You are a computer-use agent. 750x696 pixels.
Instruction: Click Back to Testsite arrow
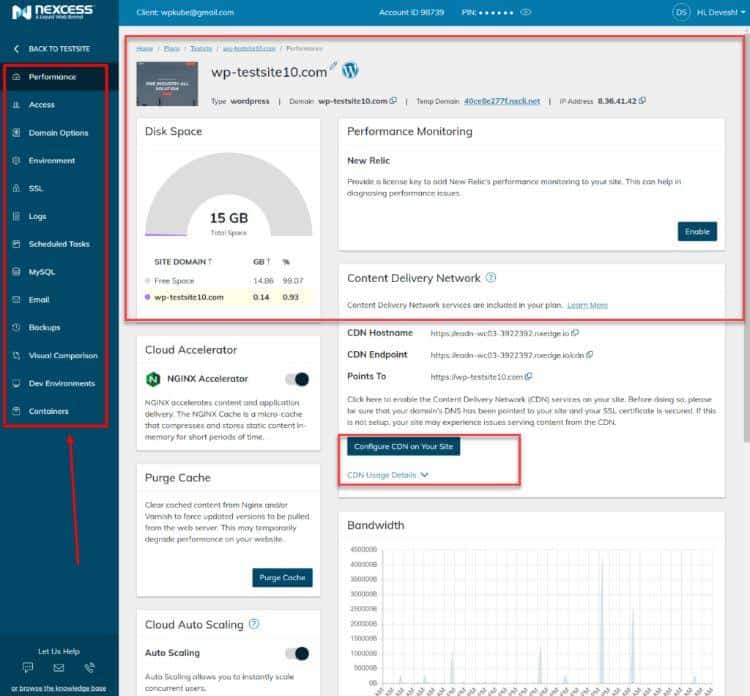pos(16,49)
